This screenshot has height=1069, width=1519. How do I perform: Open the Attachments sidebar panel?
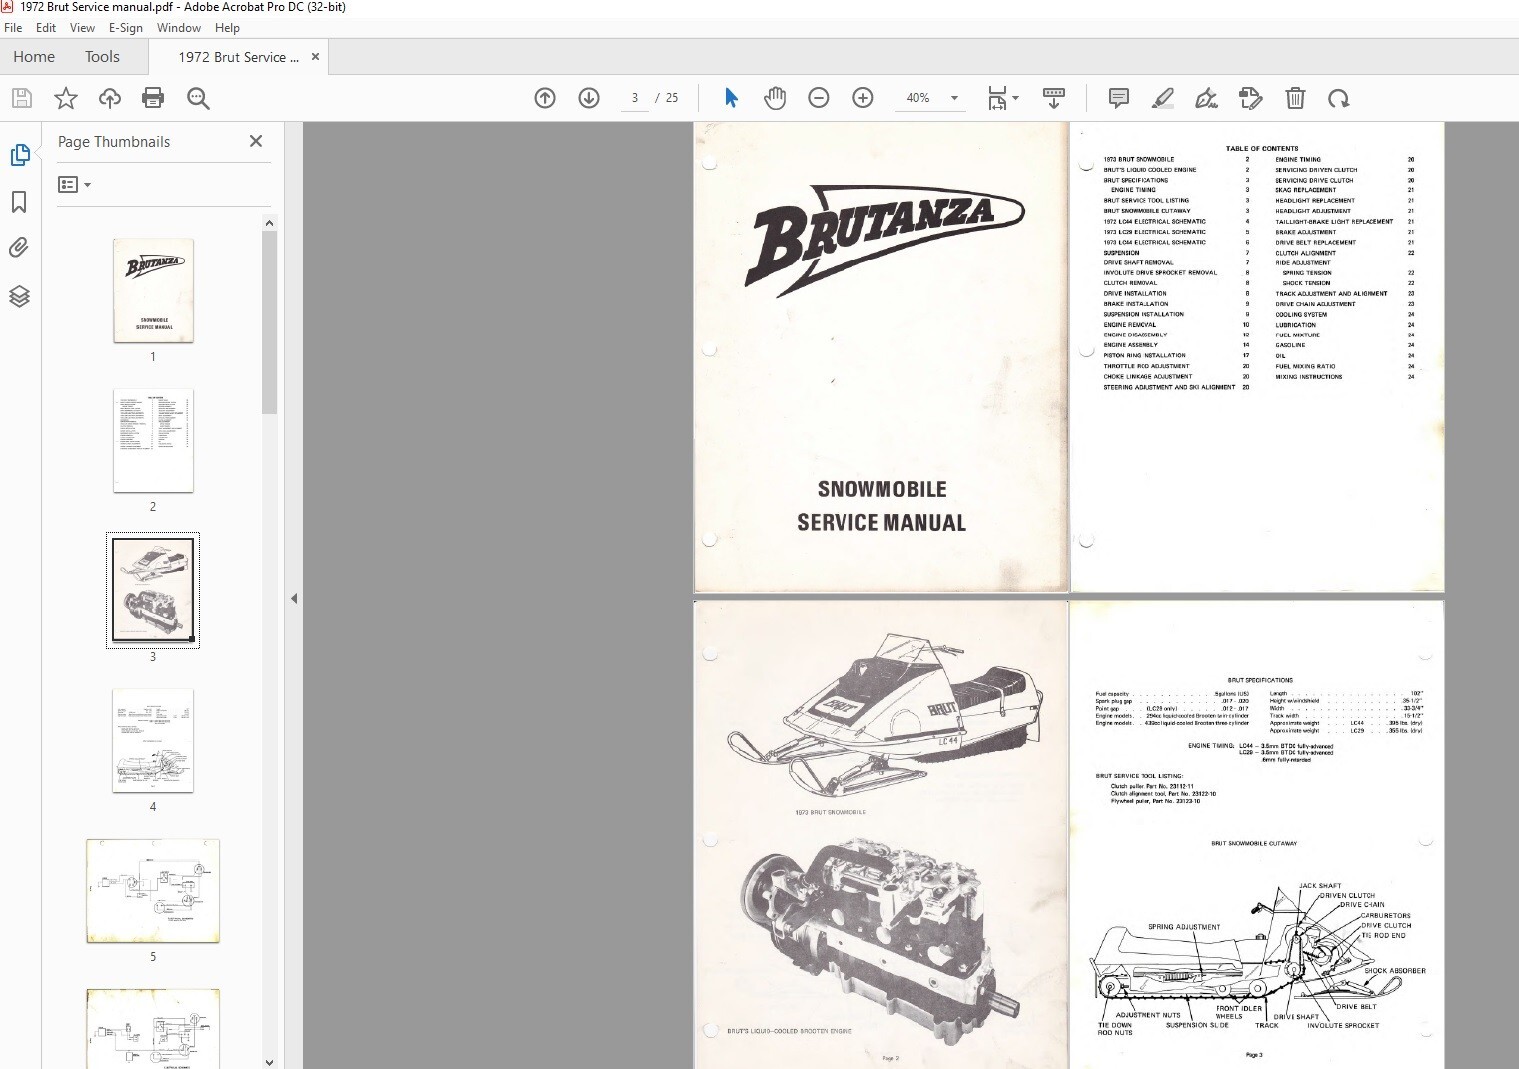click(x=20, y=248)
